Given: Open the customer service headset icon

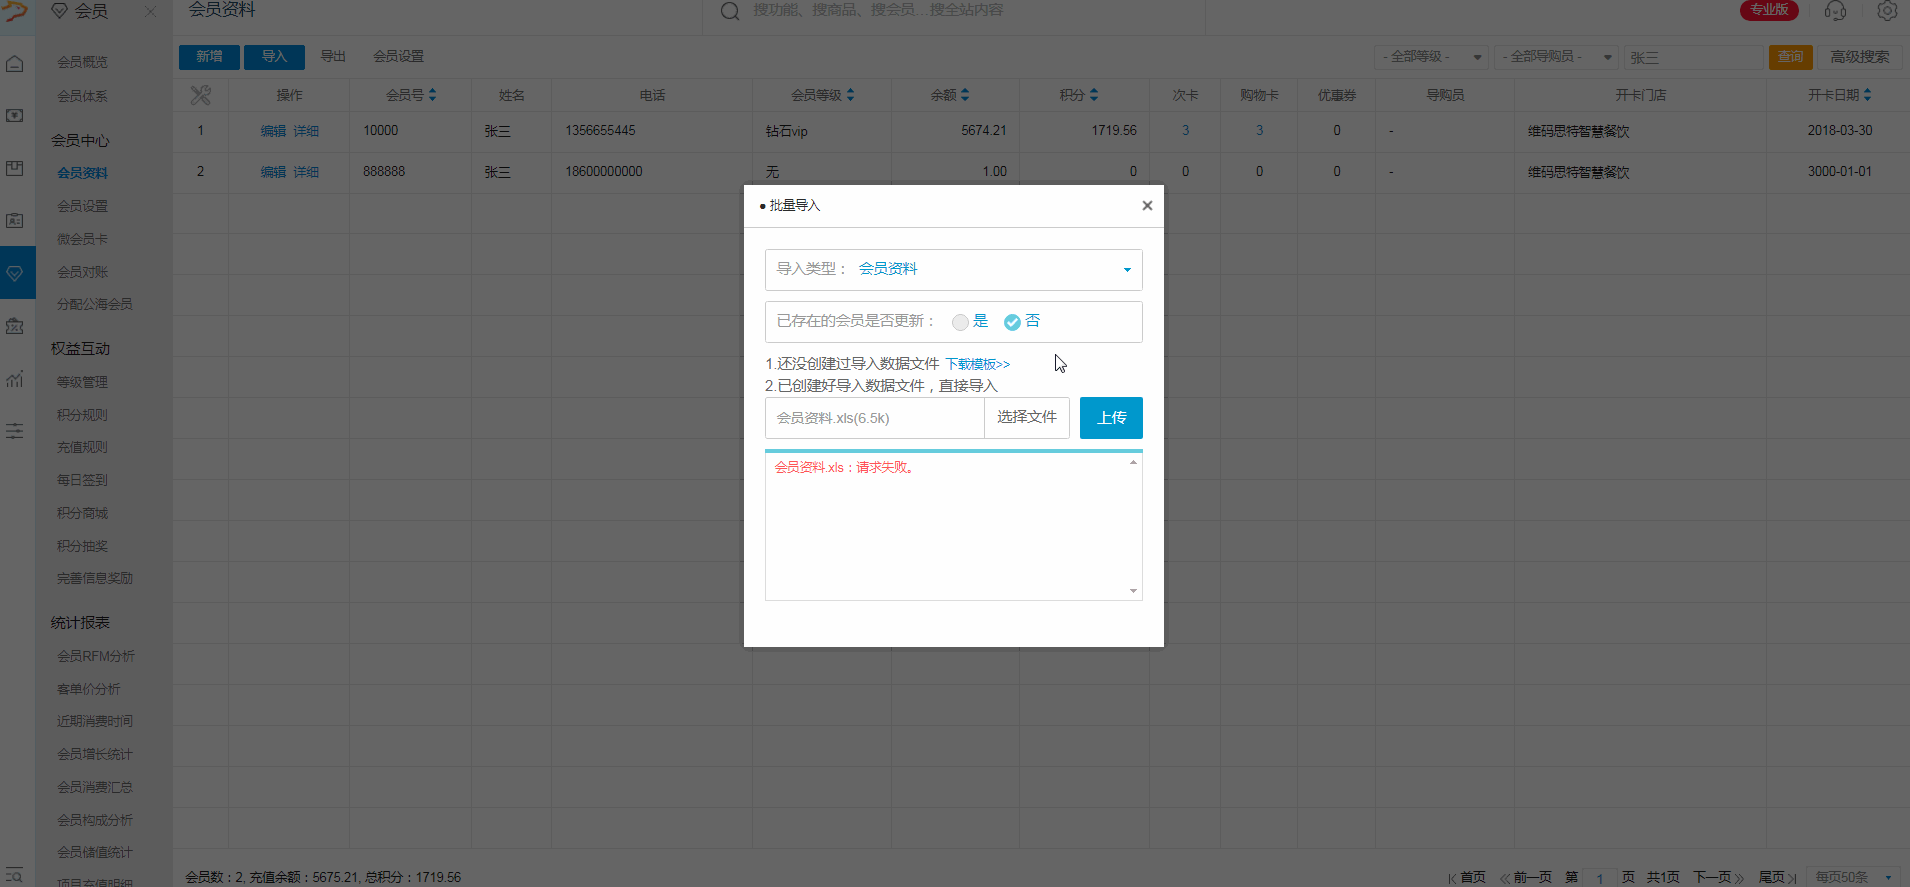Looking at the screenshot, I should (x=1835, y=11).
